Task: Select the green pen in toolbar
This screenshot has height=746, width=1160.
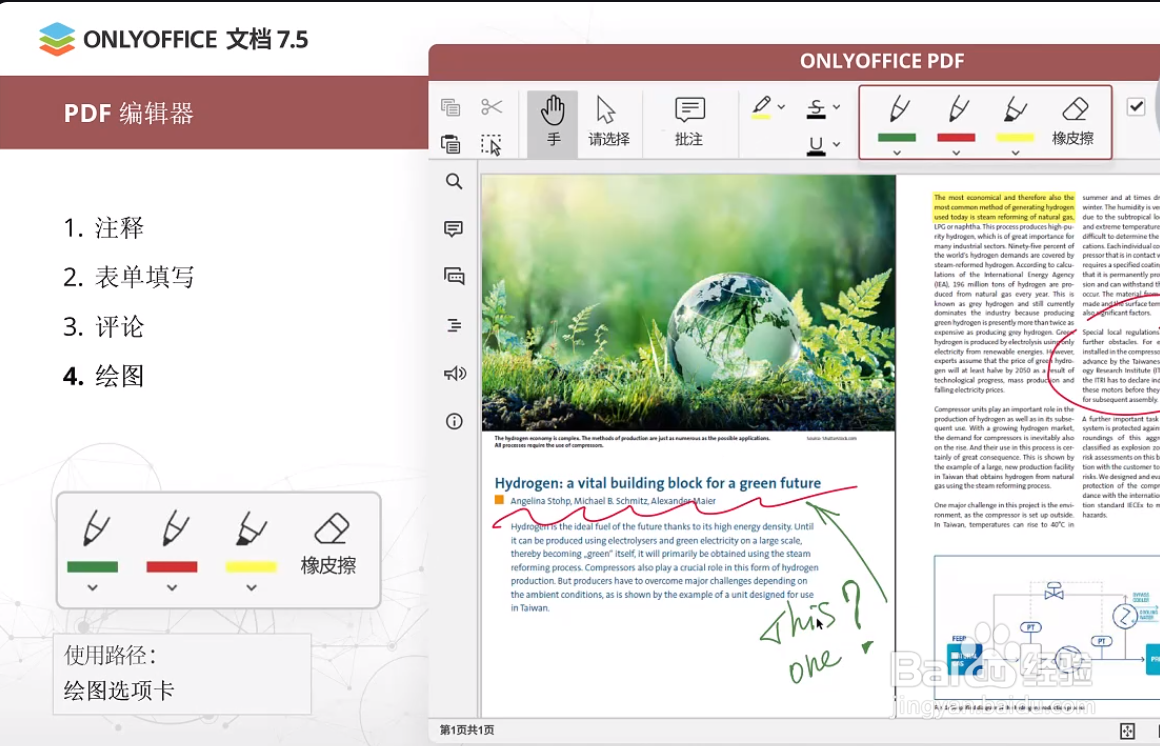Action: (897, 110)
